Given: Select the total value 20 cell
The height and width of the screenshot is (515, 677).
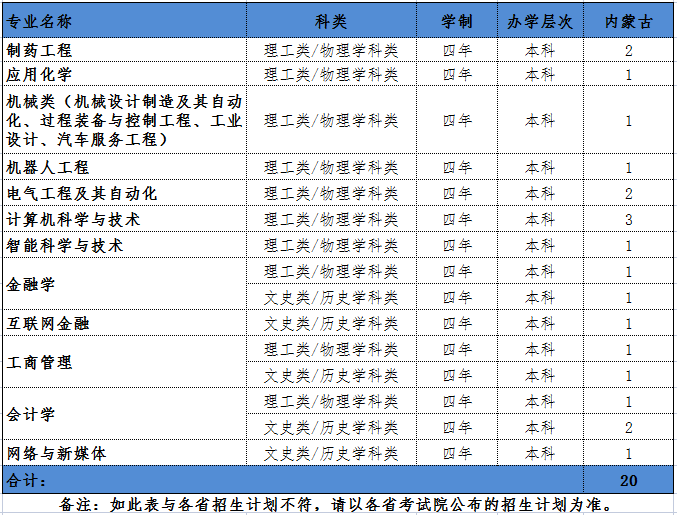Looking at the screenshot, I should [629, 480].
